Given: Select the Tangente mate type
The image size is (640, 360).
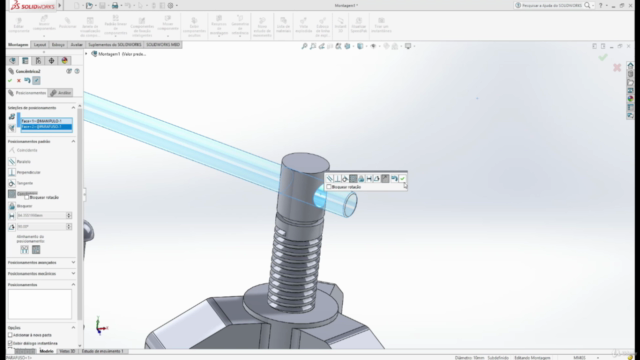Looking at the screenshot, I should [20, 183].
